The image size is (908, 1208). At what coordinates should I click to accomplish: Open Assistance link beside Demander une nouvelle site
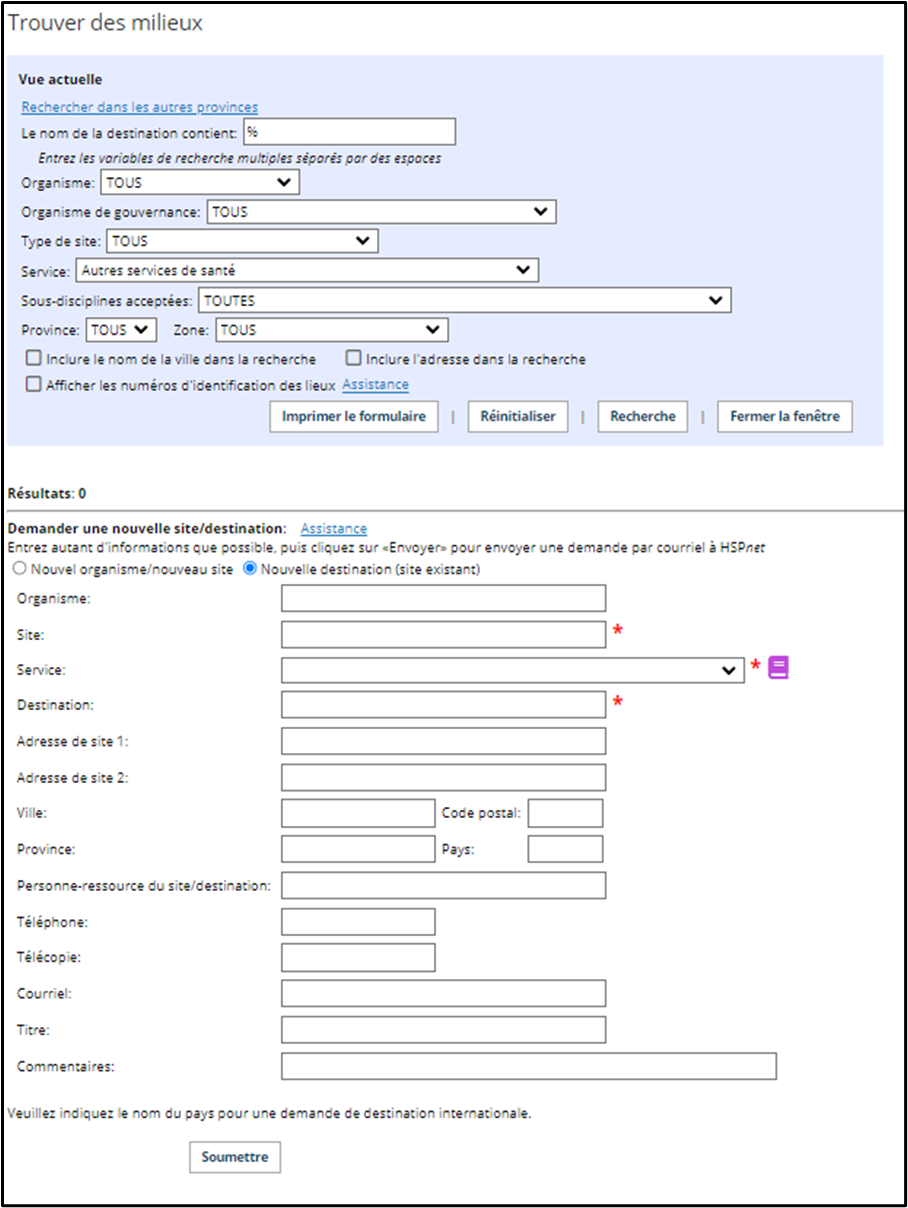click(334, 528)
